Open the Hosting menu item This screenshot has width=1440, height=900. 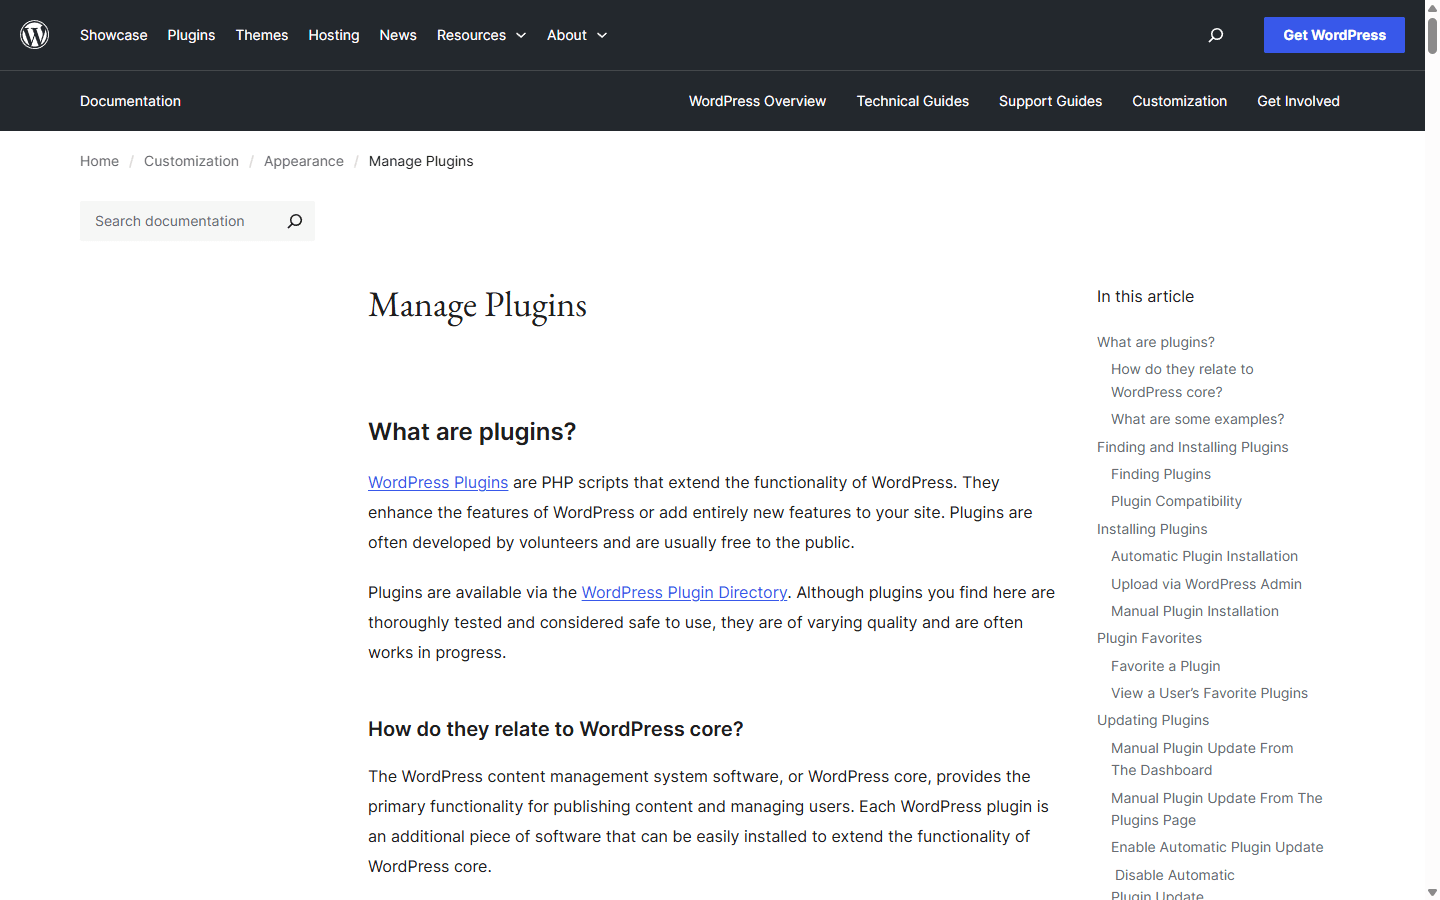(334, 35)
